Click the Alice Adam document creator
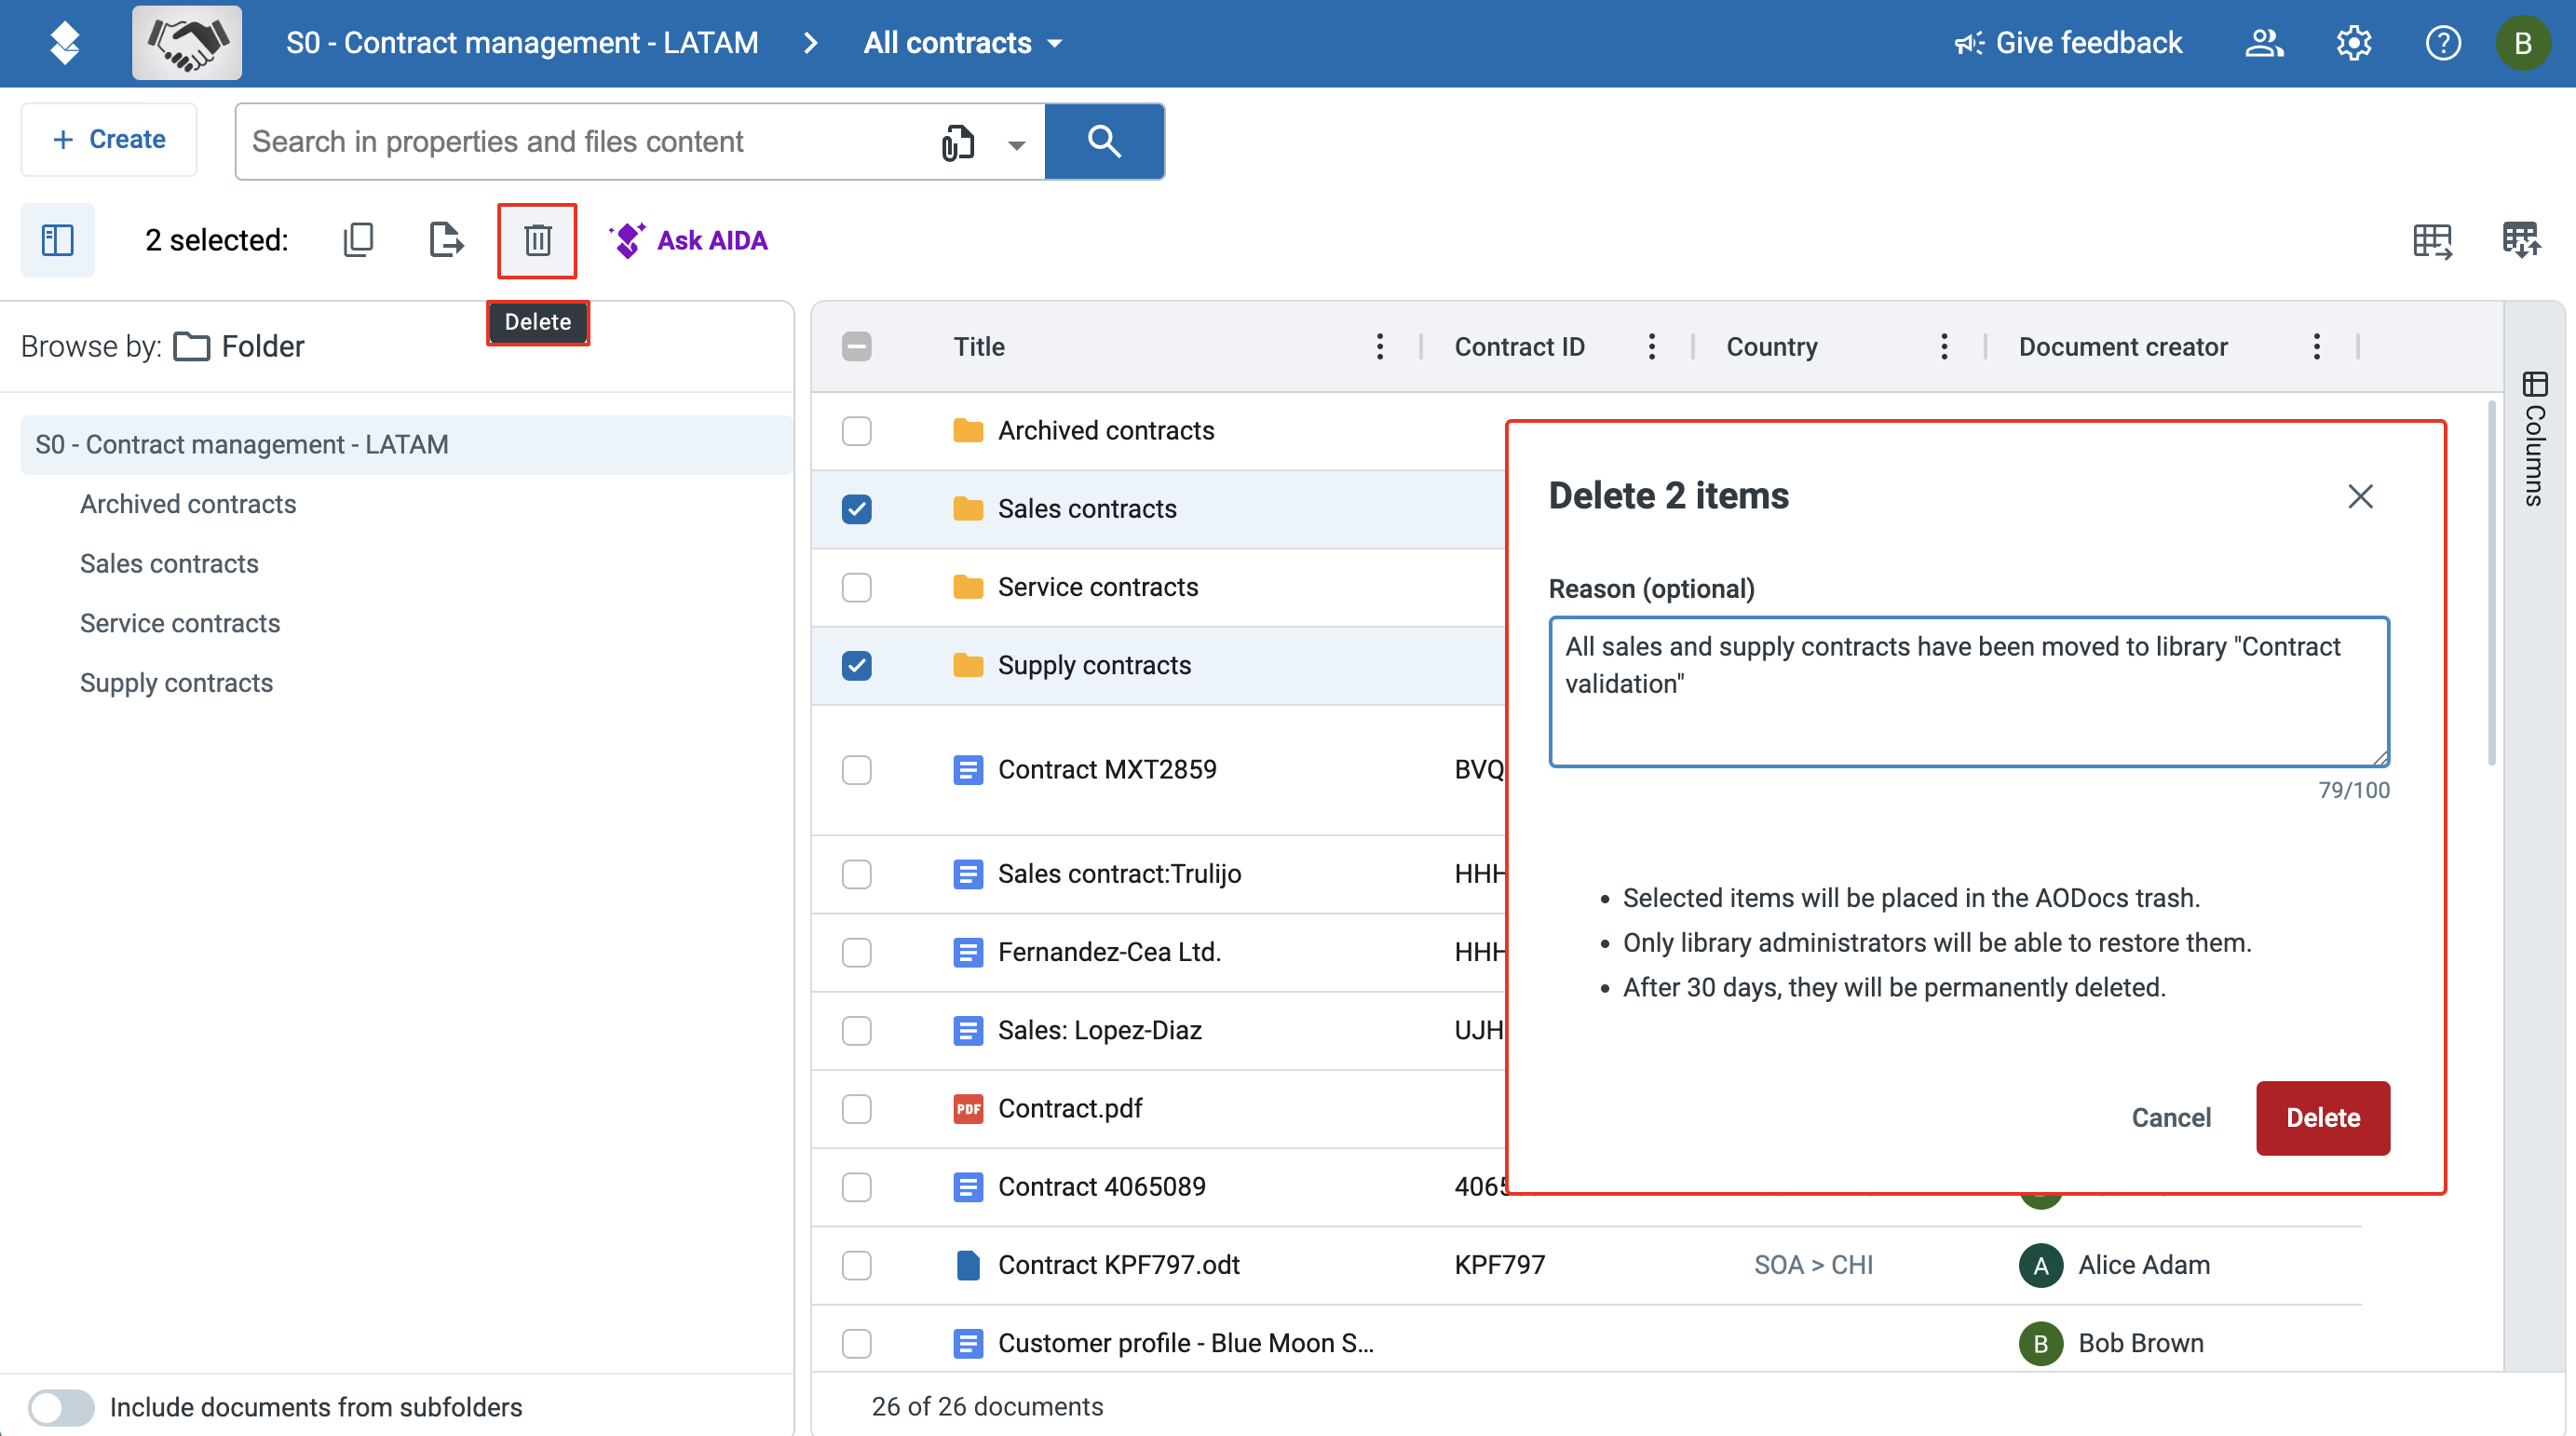Screen dimensions: 2576x1436 [x=2114, y=1266]
